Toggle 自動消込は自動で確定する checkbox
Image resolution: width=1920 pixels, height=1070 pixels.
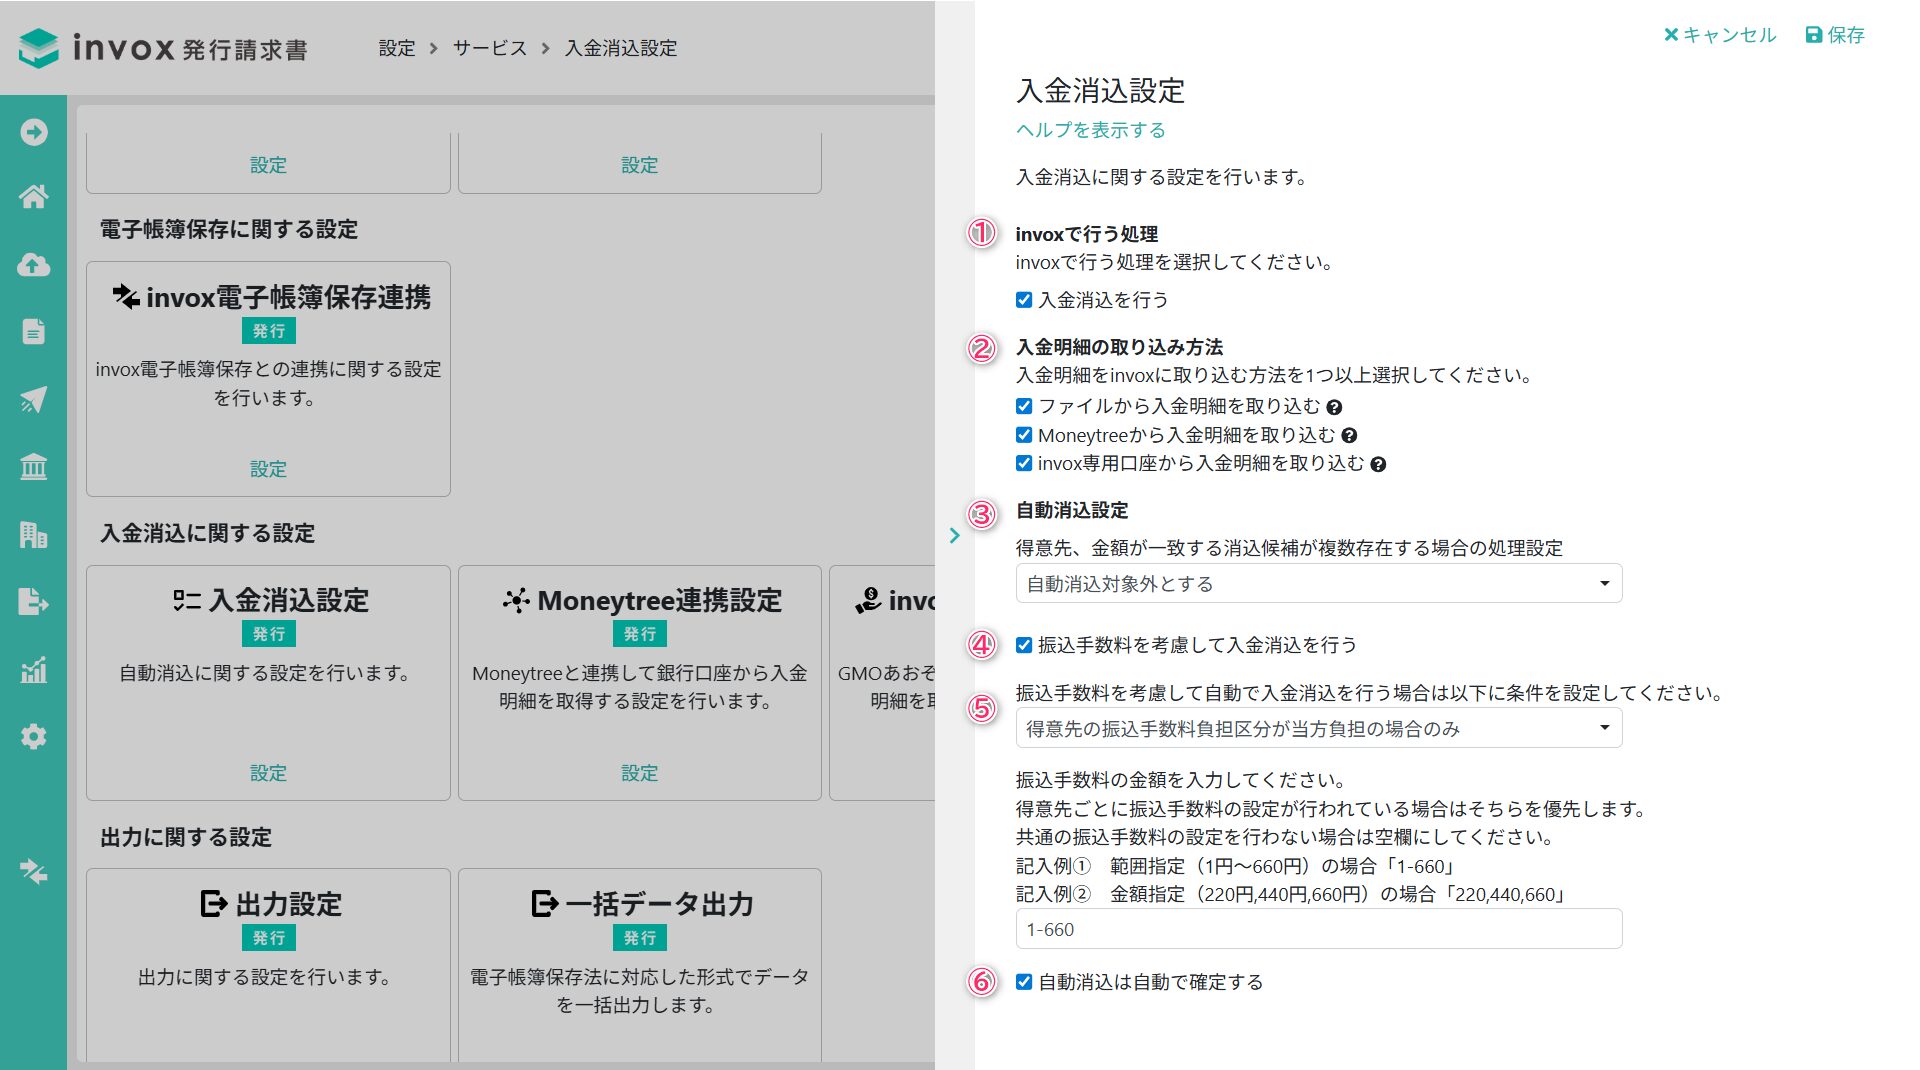point(1024,982)
